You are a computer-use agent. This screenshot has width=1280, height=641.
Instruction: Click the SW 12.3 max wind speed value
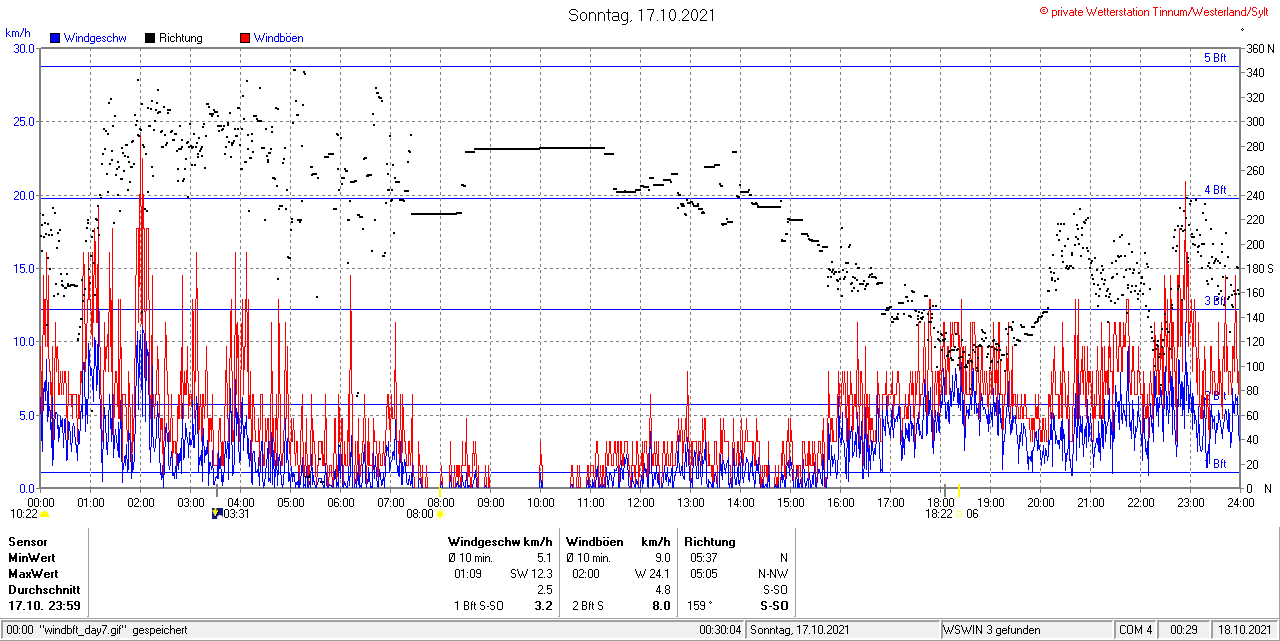click(x=532, y=574)
